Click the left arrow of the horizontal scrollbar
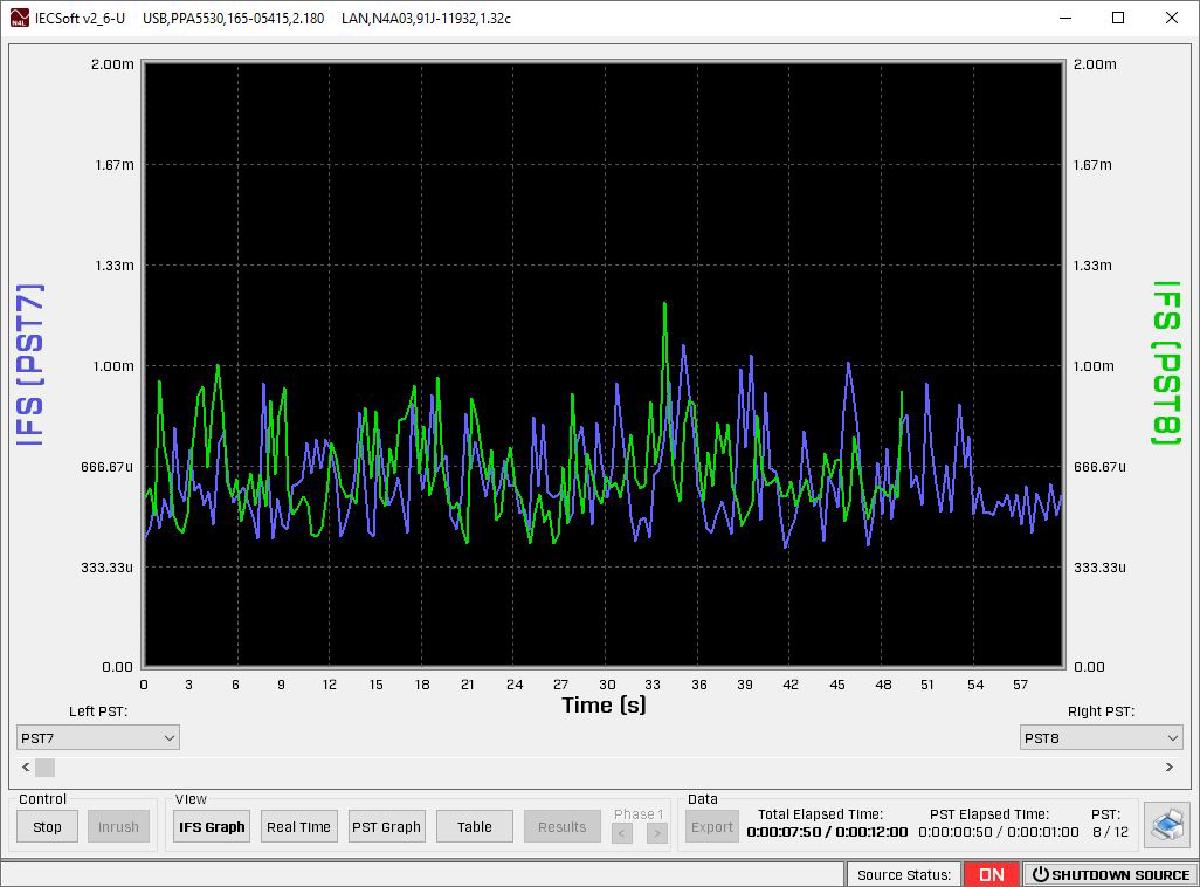 pyautogui.click(x=24, y=767)
